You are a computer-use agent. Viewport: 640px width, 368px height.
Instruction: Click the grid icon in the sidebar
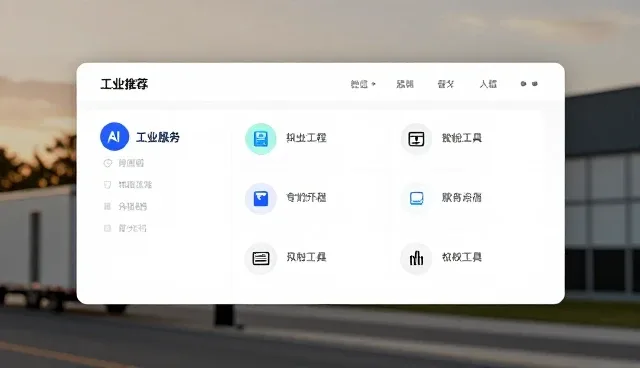(107, 206)
